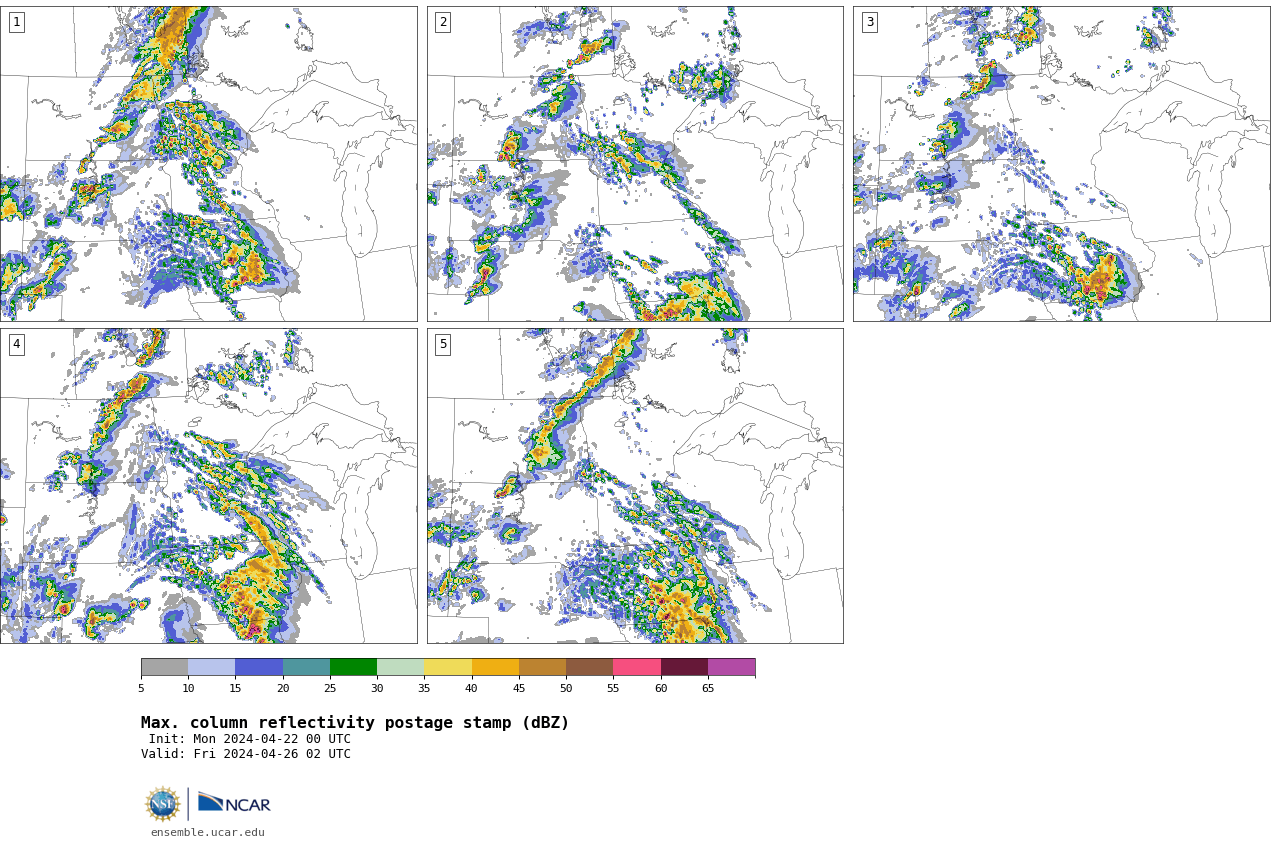The width and height of the screenshot is (1280, 844).
Task: Click the pale green 30-35 dBZ swatch
Action: (x=400, y=667)
